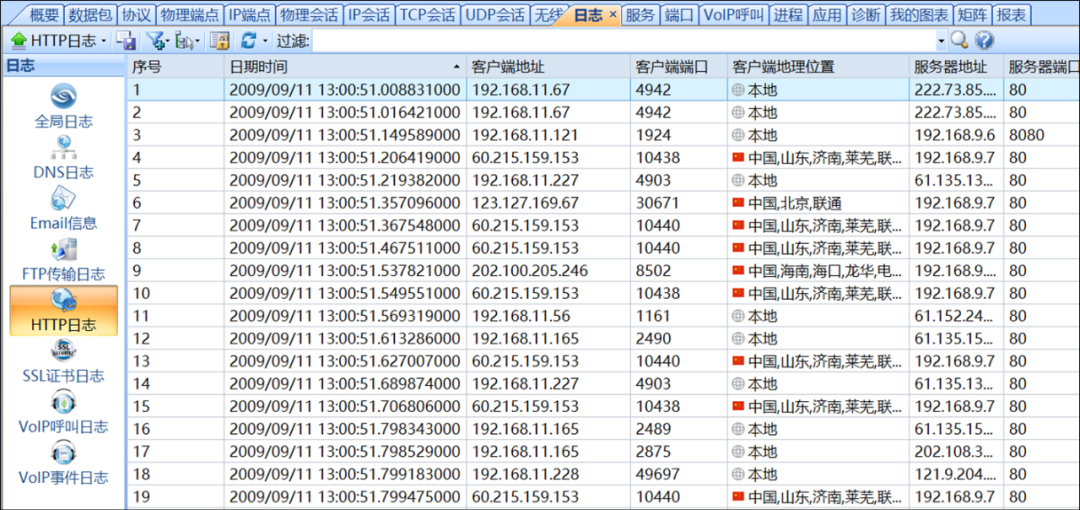The width and height of the screenshot is (1080, 510).
Task: Click the 过滤 filter input field
Action: [622, 41]
